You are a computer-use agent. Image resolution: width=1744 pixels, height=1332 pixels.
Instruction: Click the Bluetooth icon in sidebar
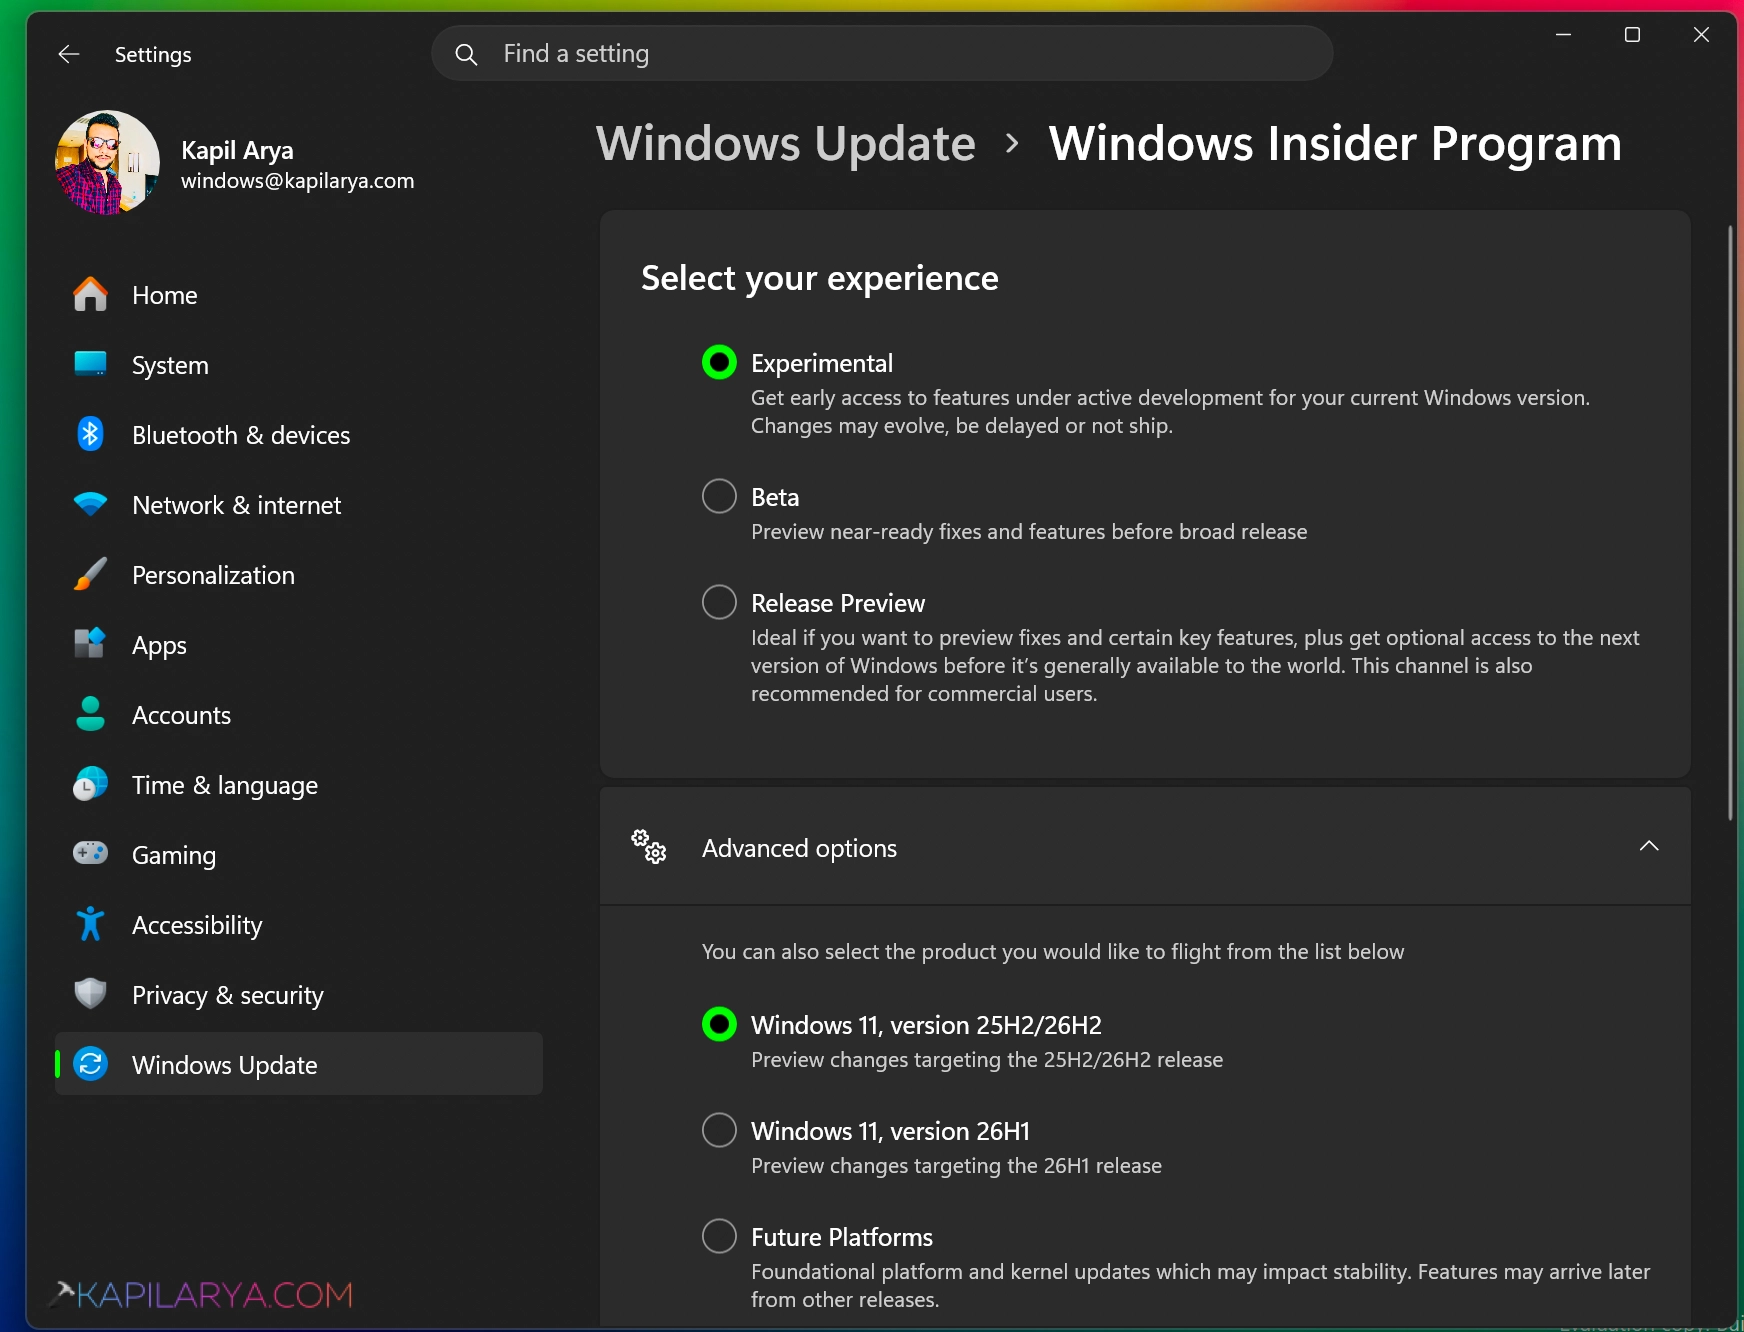tap(91, 434)
